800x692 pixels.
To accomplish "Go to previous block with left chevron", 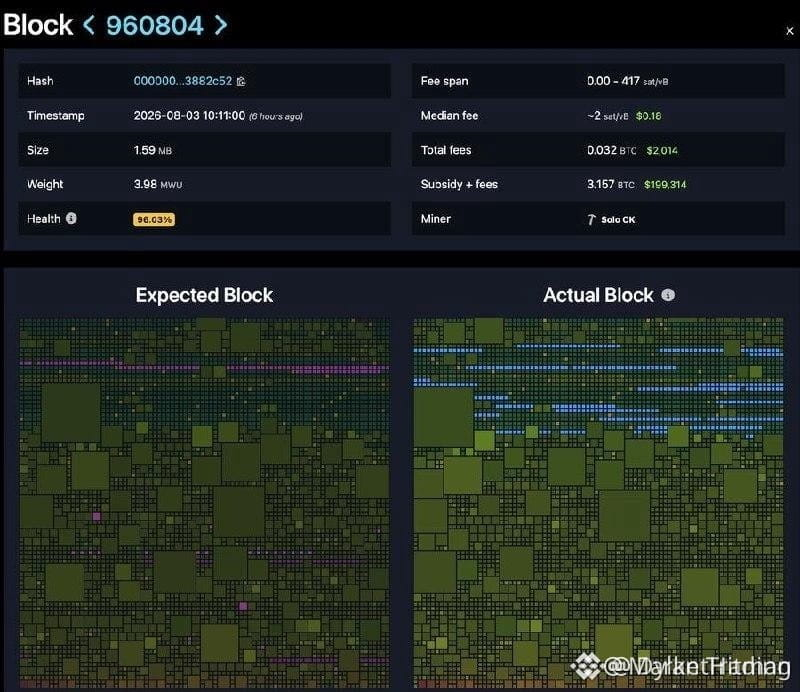I will (89, 24).
